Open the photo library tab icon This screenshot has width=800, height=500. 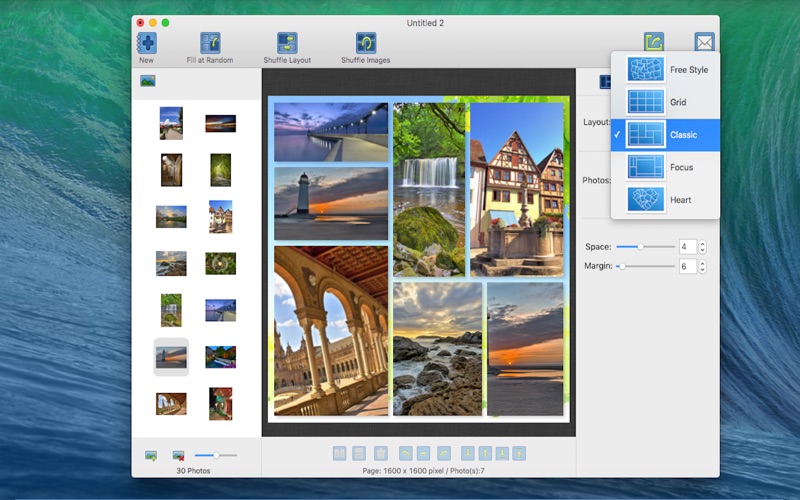tap(148, 81)
